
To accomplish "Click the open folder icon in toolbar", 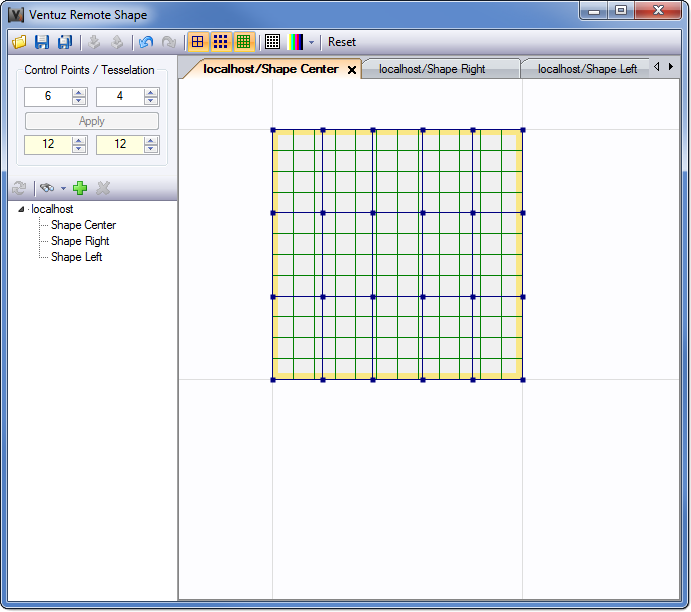I will (x=19, y=42).
